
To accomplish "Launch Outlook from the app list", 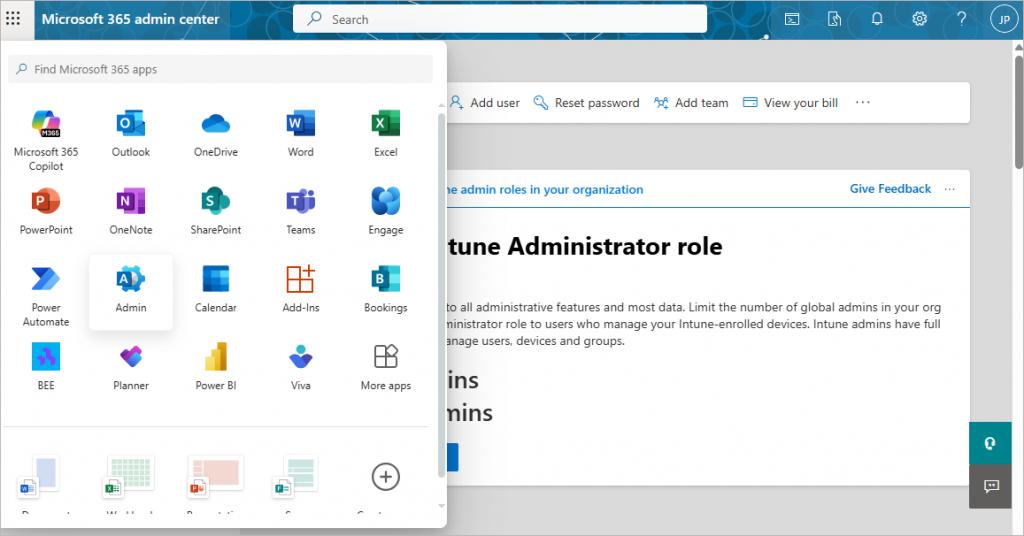I will (x=131, y=134).
